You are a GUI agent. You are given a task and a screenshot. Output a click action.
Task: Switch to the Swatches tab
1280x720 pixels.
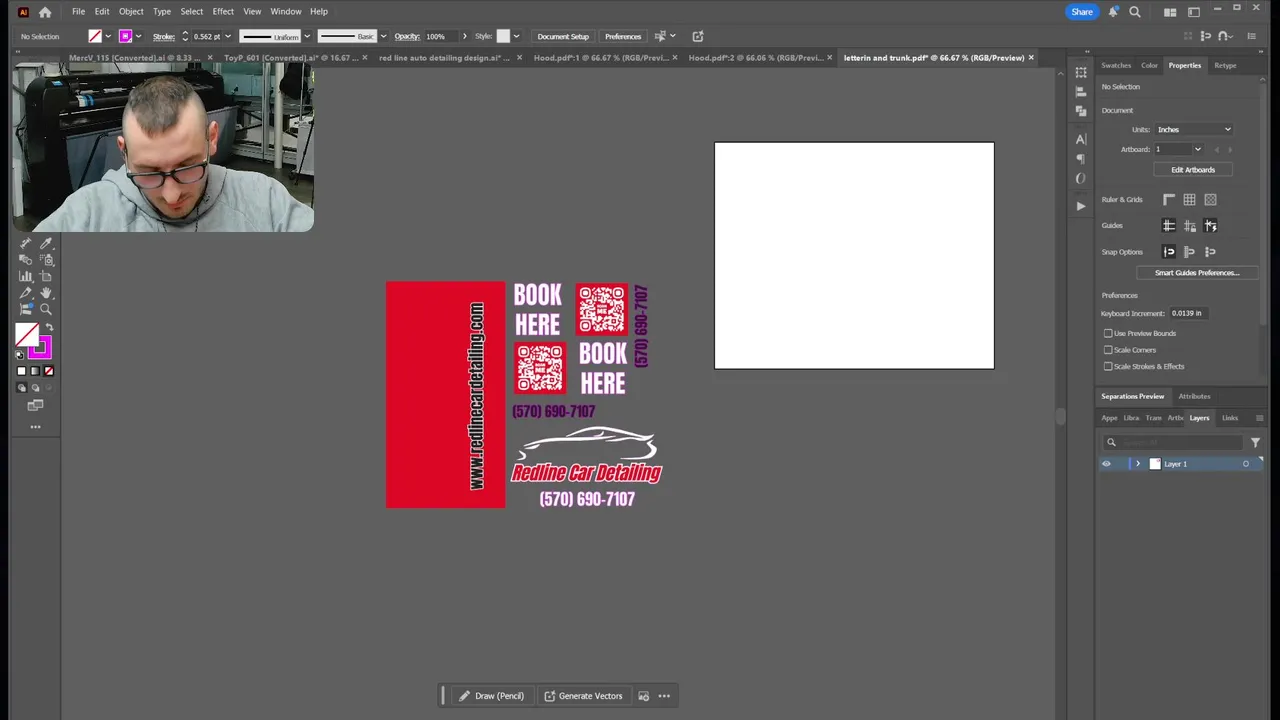1116,66
